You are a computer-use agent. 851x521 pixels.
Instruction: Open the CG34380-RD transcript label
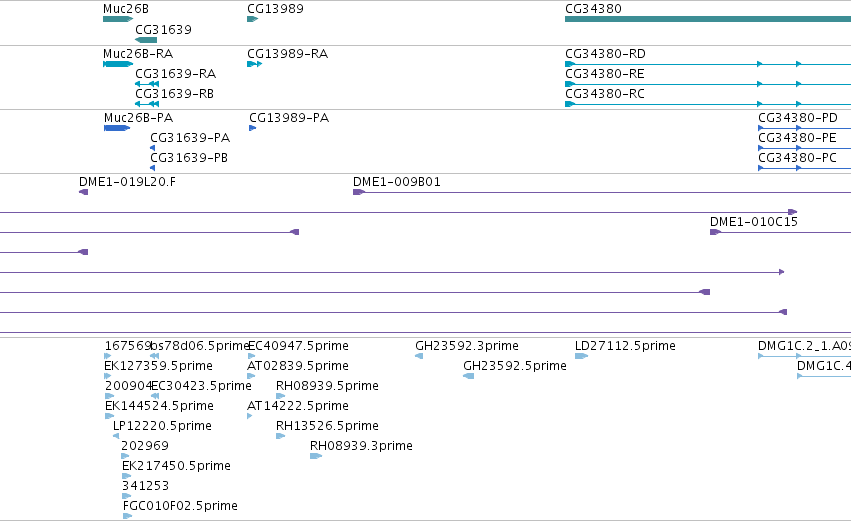pos(605,54)
